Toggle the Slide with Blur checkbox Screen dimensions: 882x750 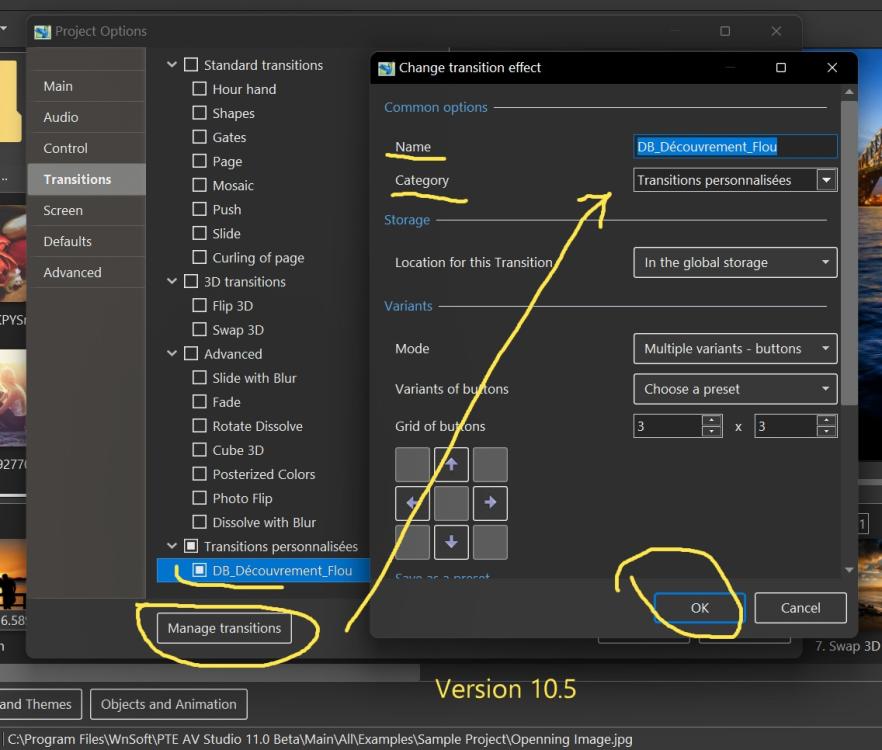[200, 378]
